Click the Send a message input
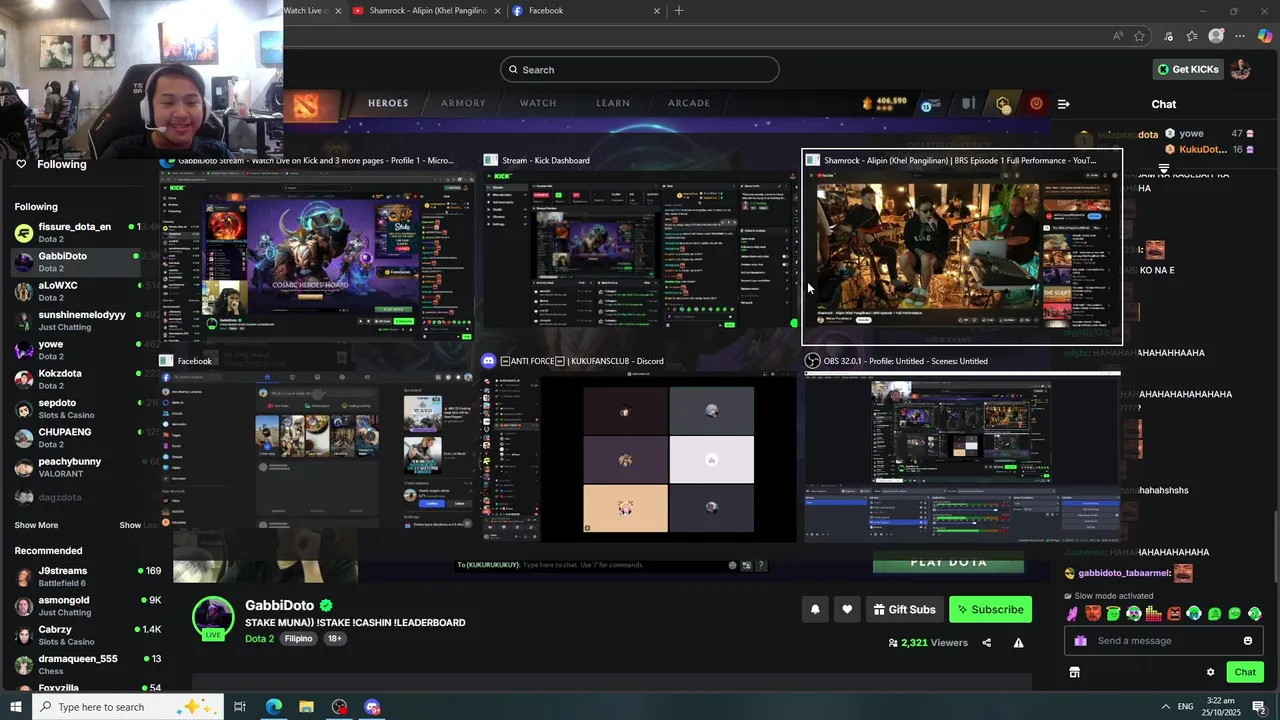The image size is (1280, 720). (x=1164, y=641)
